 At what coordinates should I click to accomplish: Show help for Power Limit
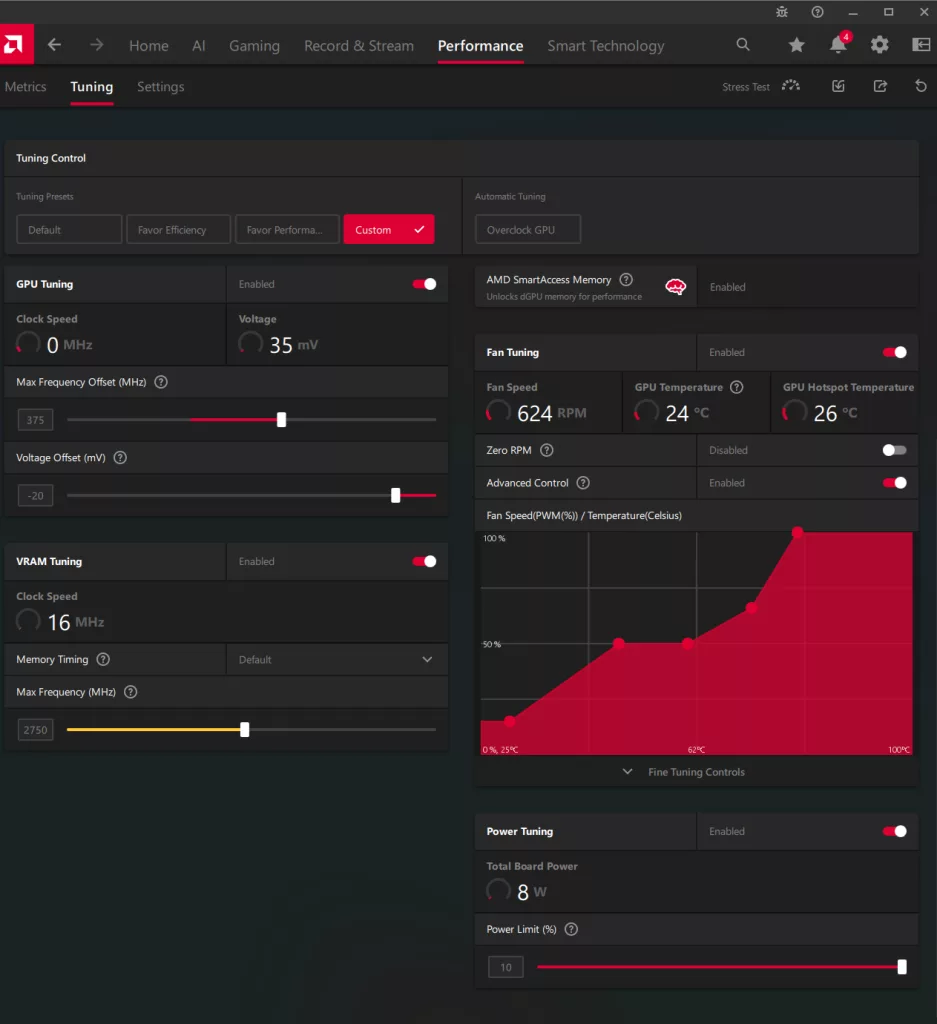click(571, 929)
